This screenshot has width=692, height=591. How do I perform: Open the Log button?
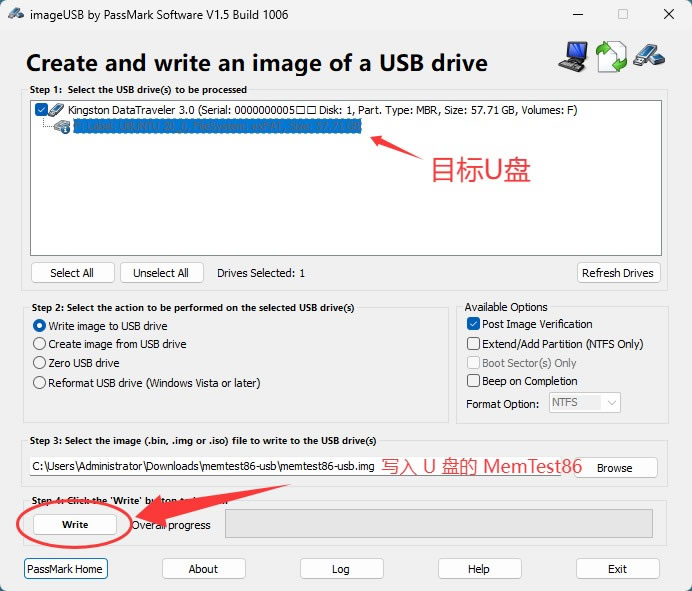pyautogui.click(x=342, y=569)
